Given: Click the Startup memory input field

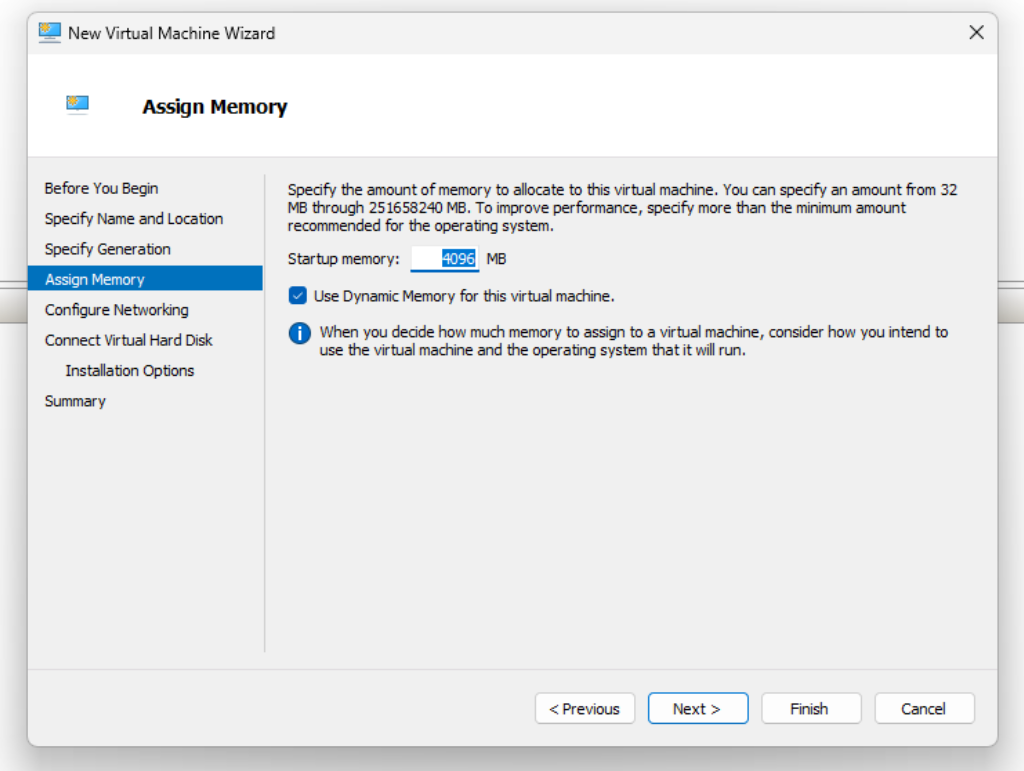Looking at the screenshot, I should tap(445, 259).
